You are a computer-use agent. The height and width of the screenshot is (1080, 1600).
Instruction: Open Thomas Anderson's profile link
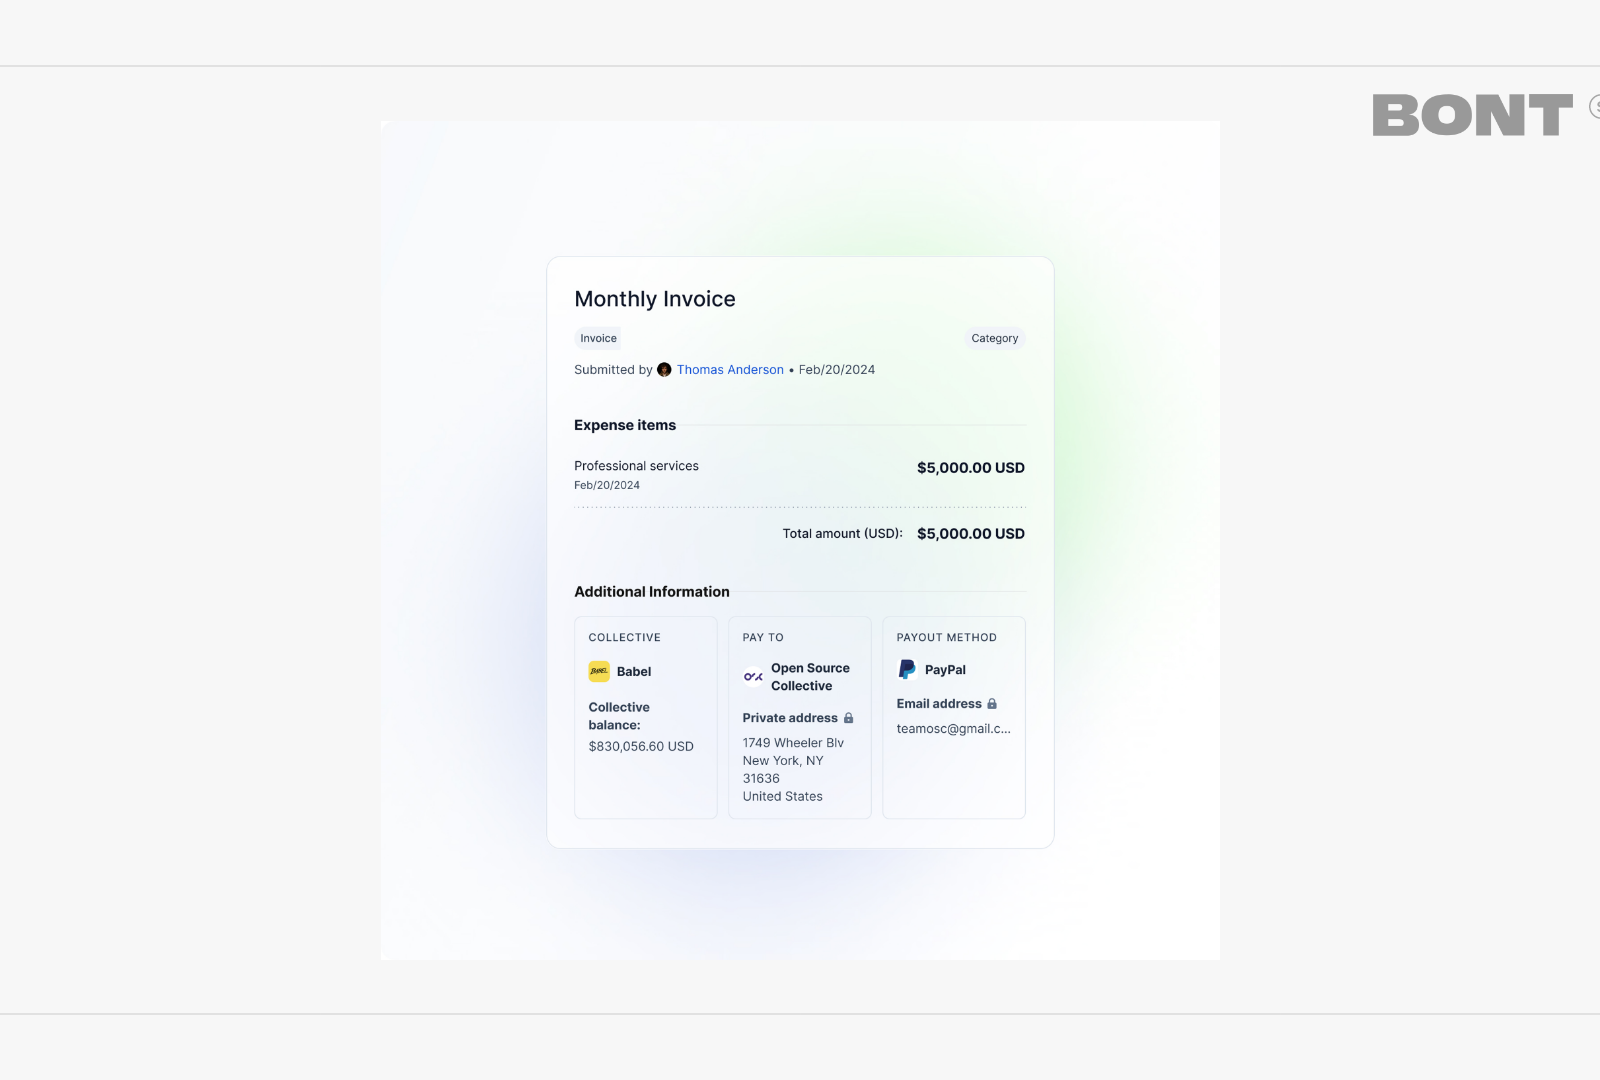(730, 369)
